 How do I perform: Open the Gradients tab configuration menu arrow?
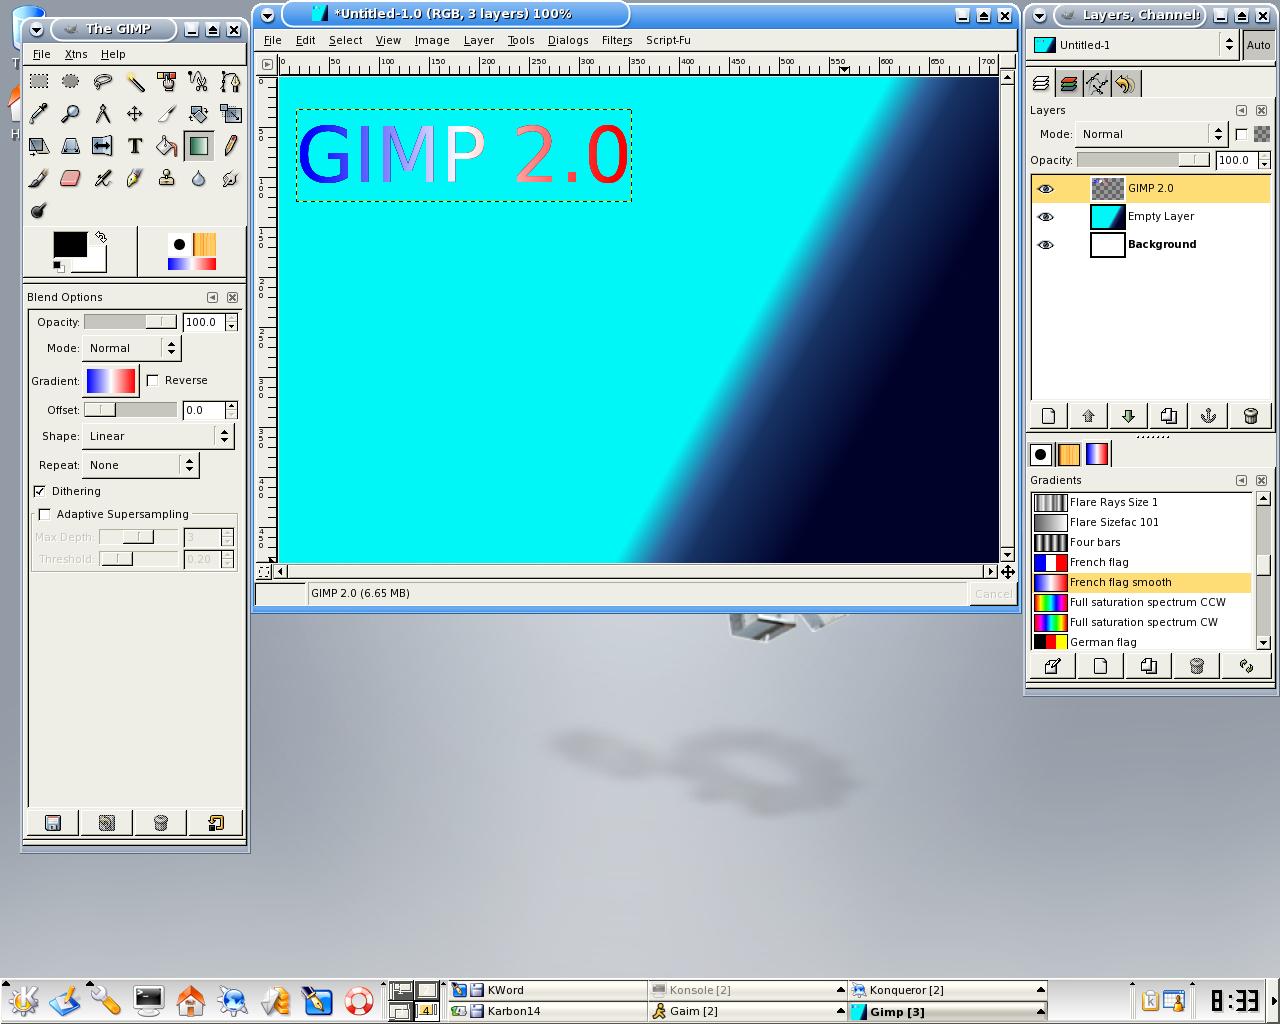click(x=1241, y=481)
